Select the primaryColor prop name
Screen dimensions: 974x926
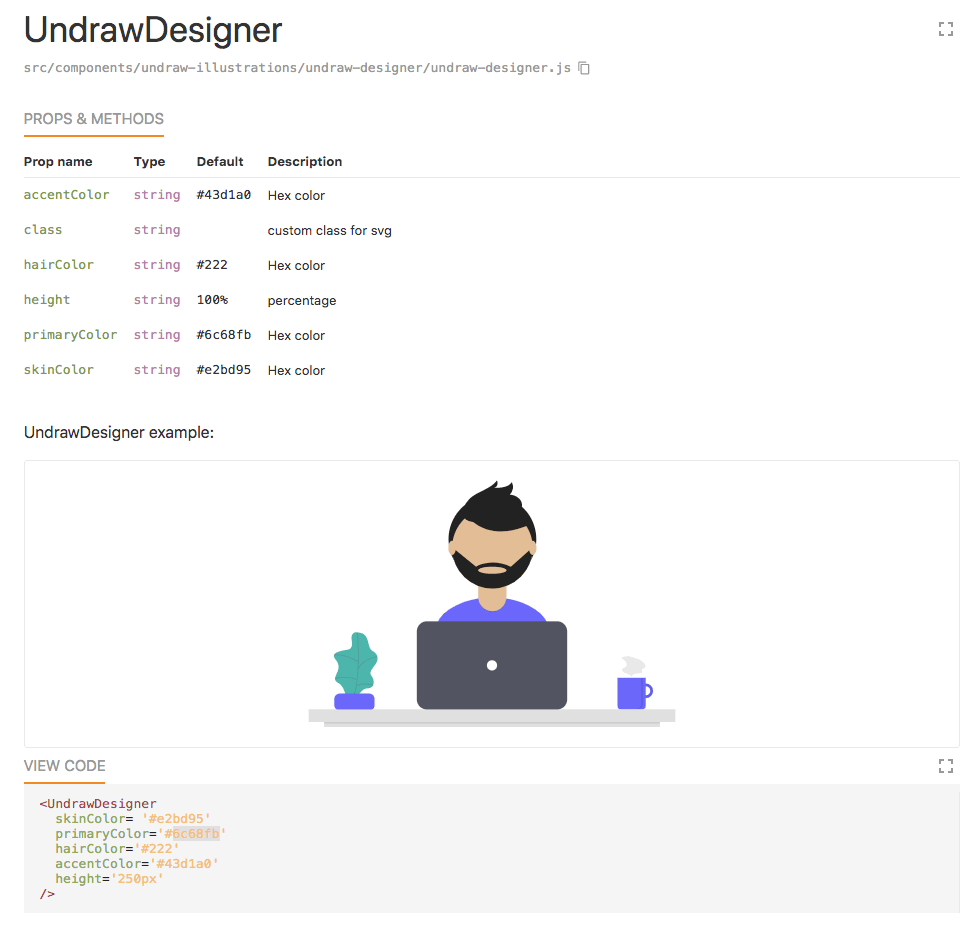tap(70, 334)
